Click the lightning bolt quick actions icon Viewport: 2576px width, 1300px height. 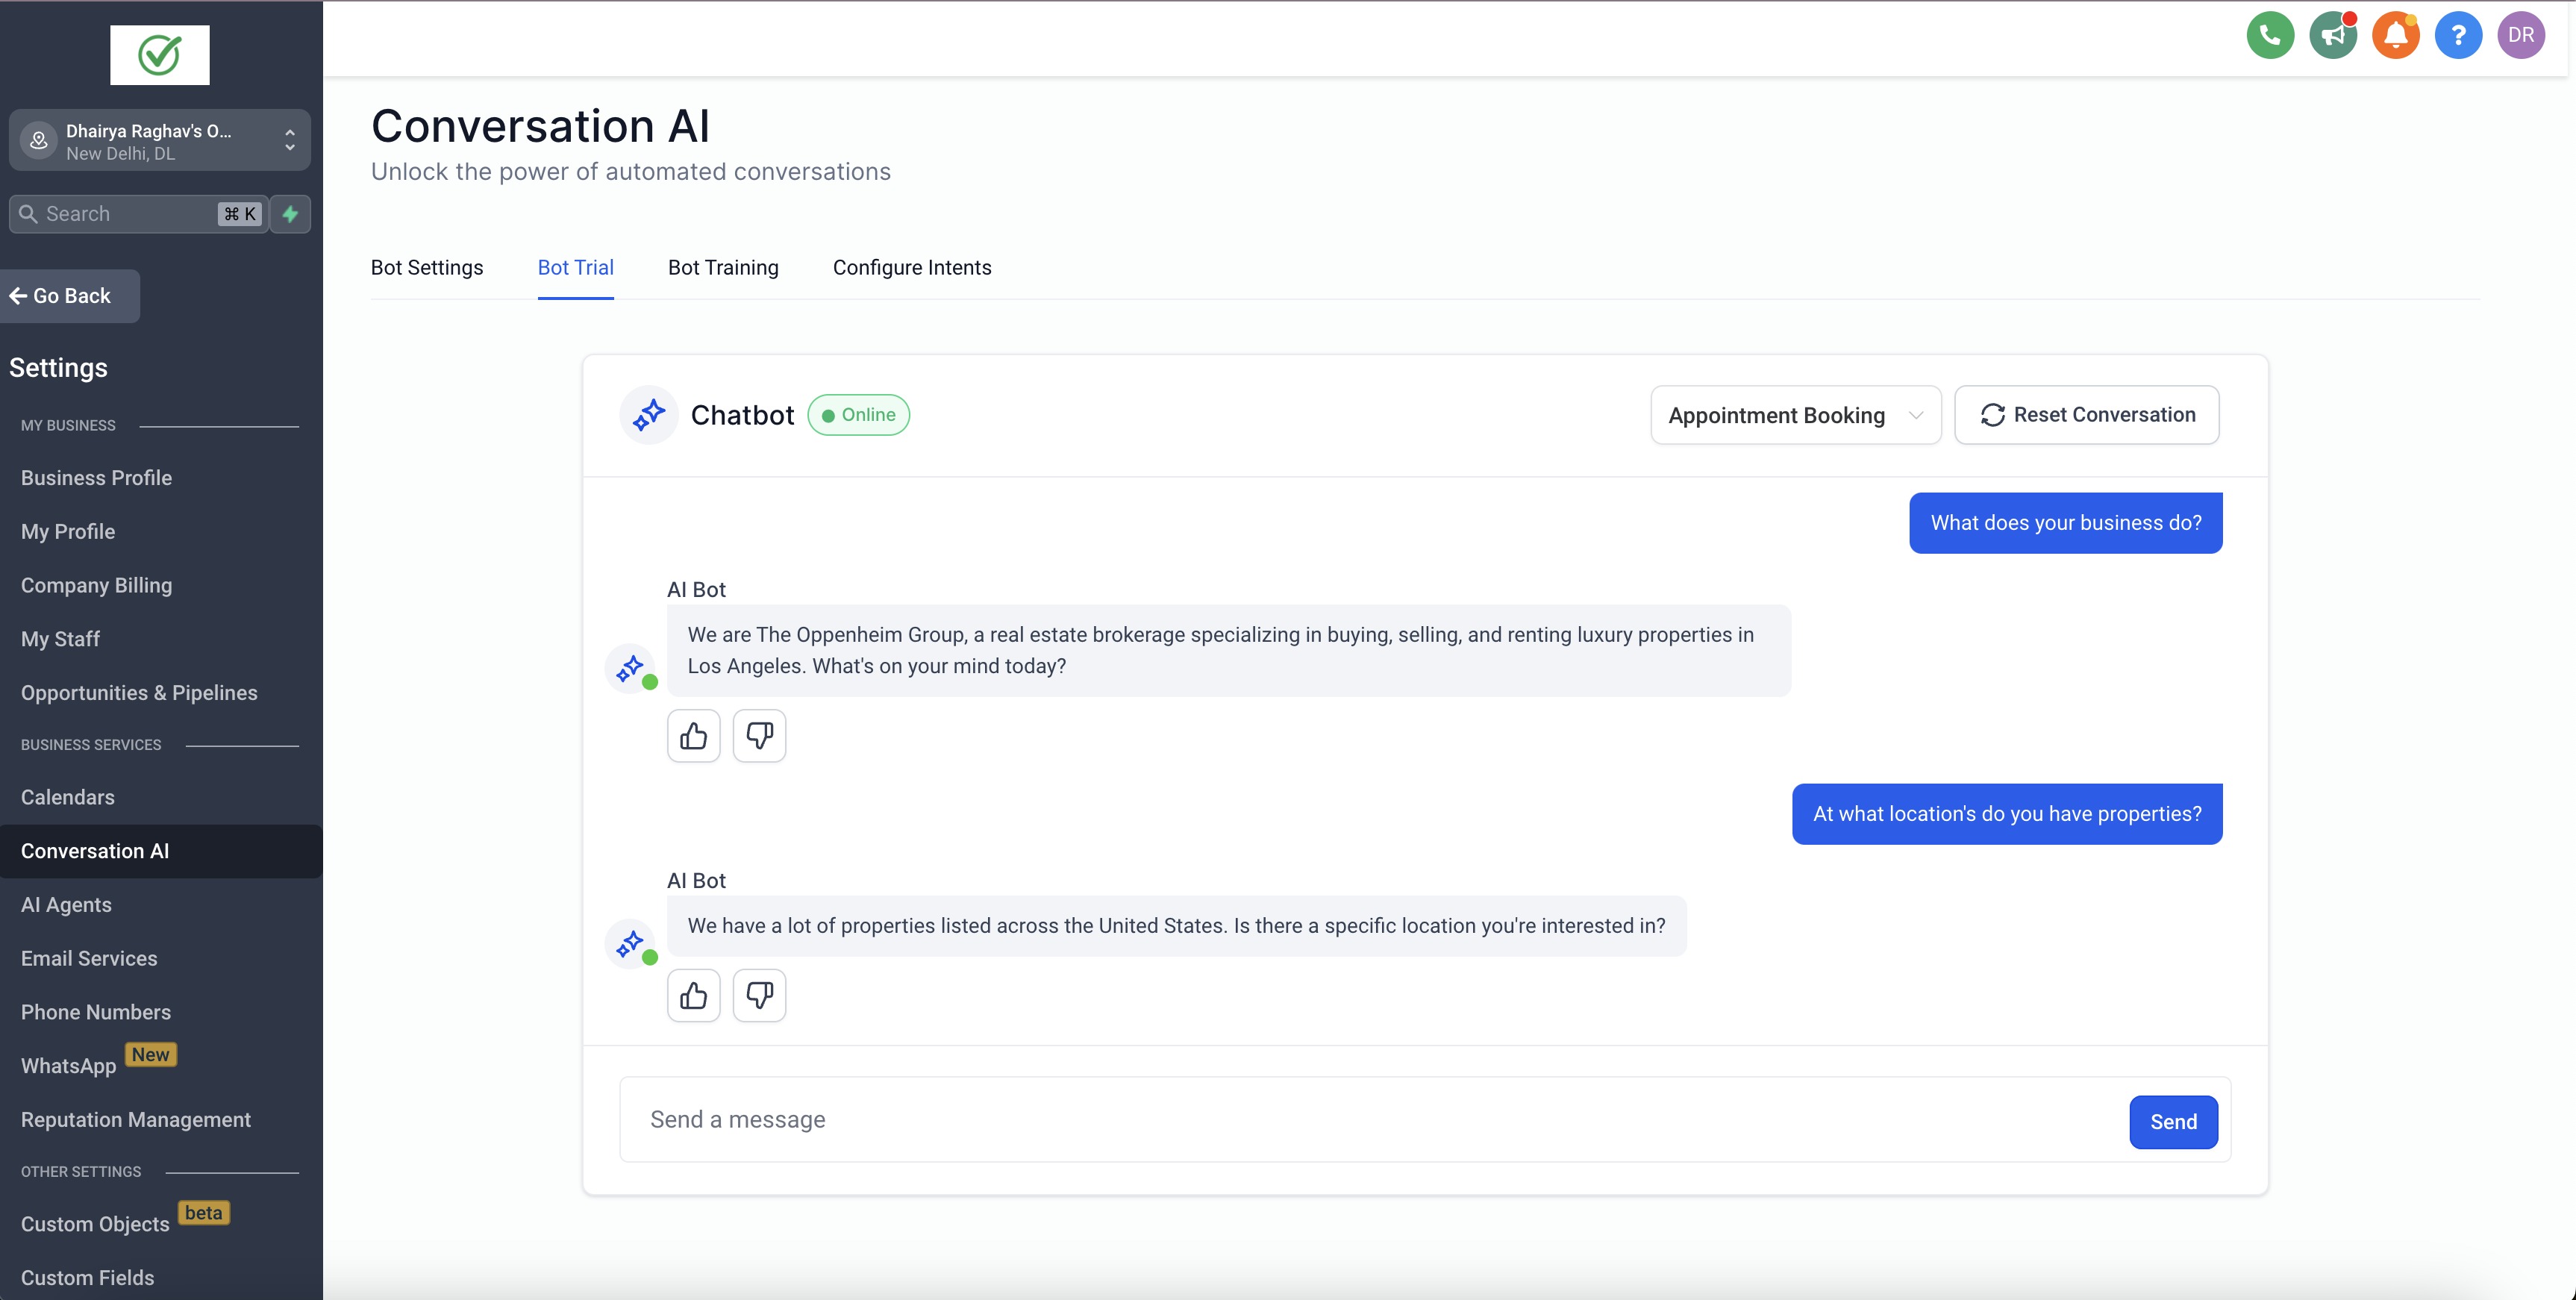click(290, 214)
